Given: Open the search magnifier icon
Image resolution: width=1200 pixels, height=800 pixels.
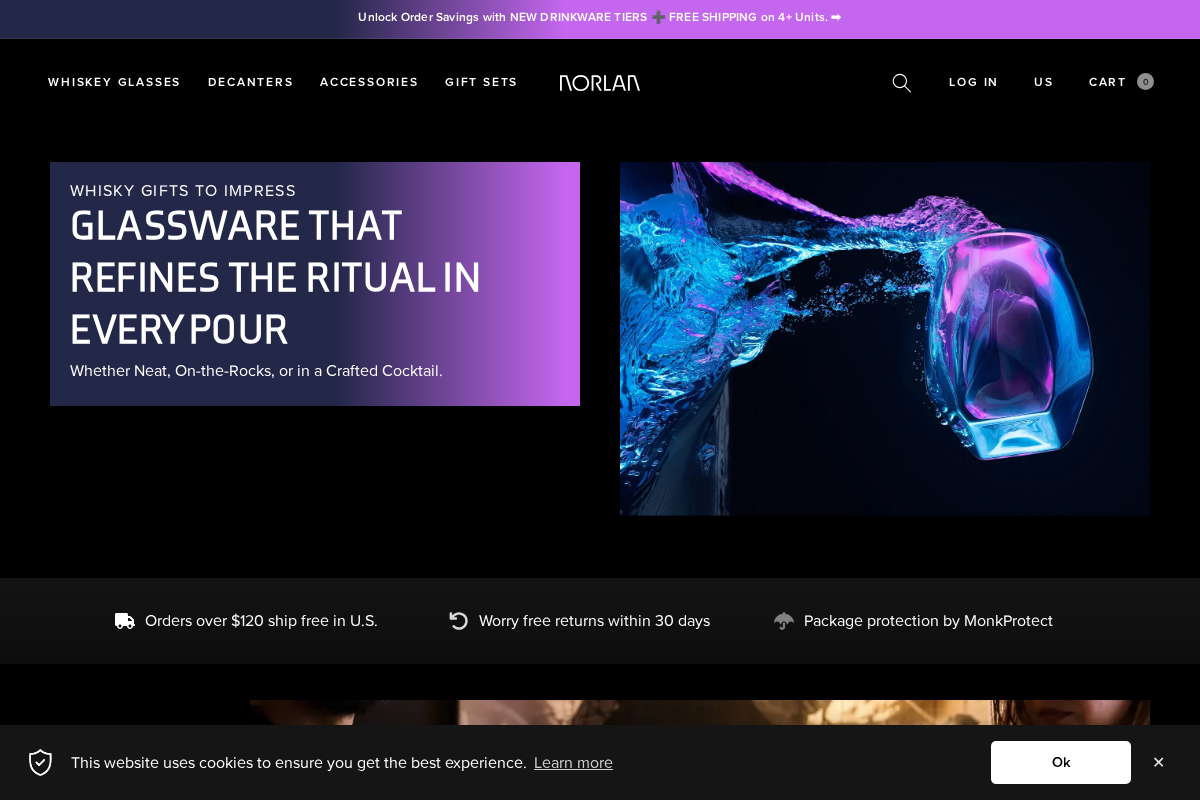Looking at the screenshot, I should point(901,83).
